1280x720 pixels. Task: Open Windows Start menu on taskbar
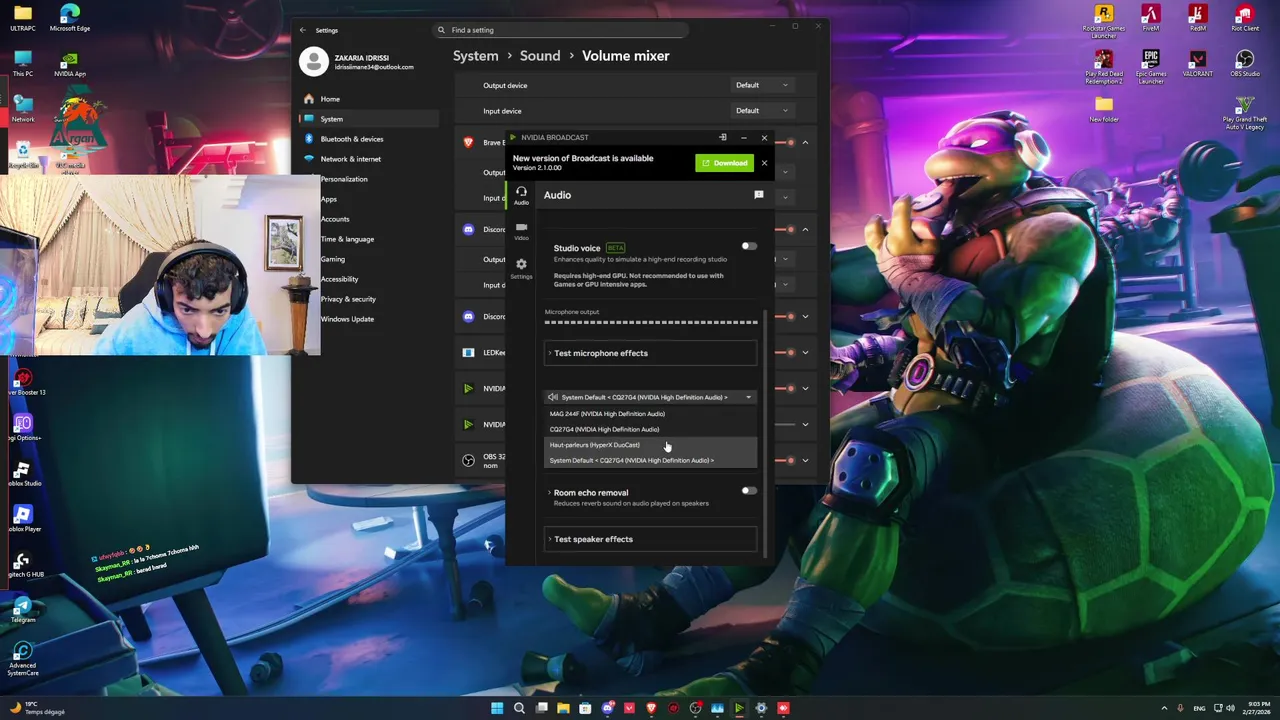pos(497,708)
